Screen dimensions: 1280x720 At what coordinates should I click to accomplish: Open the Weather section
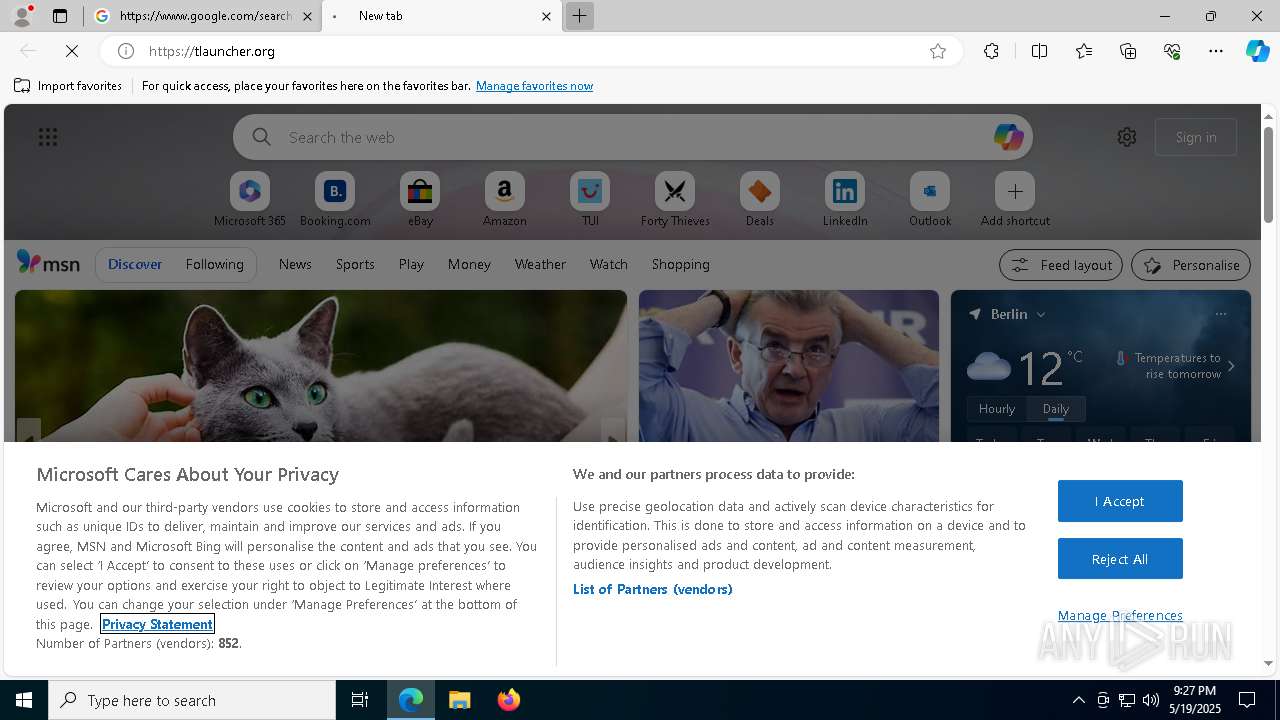coord(540,264)
